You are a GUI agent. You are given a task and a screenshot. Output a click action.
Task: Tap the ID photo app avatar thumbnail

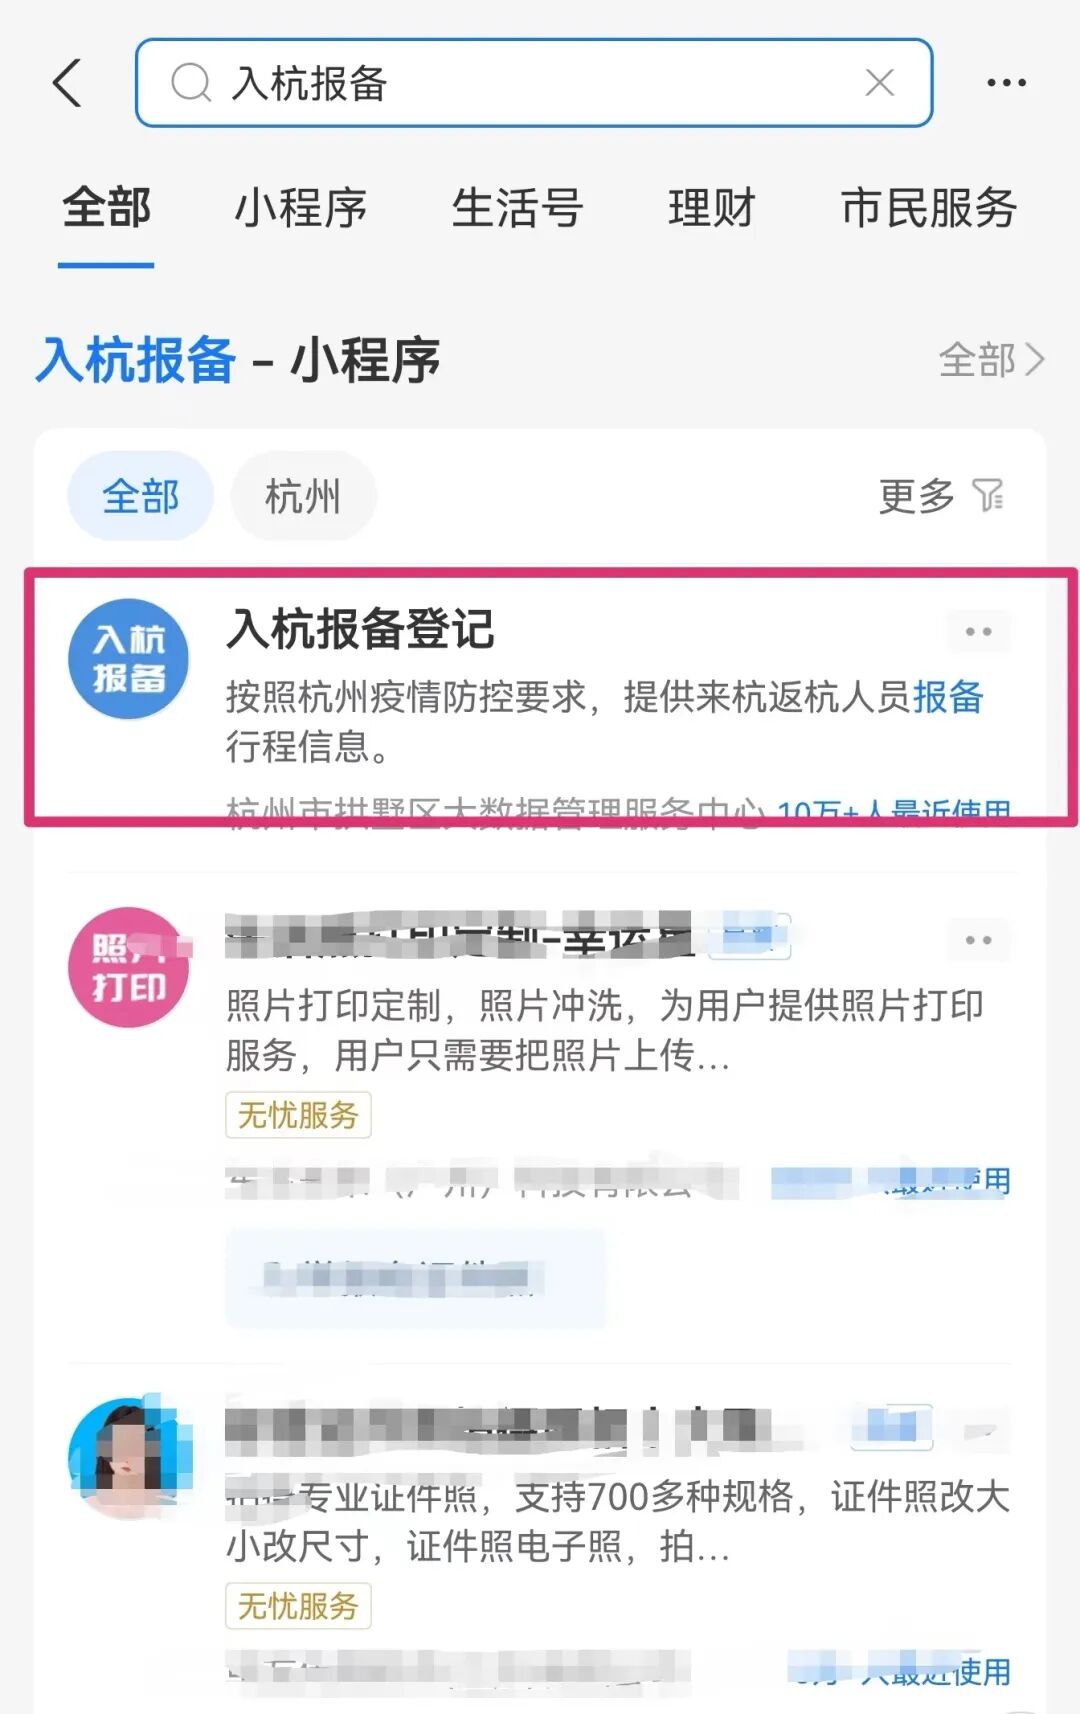click(128, 1458)
